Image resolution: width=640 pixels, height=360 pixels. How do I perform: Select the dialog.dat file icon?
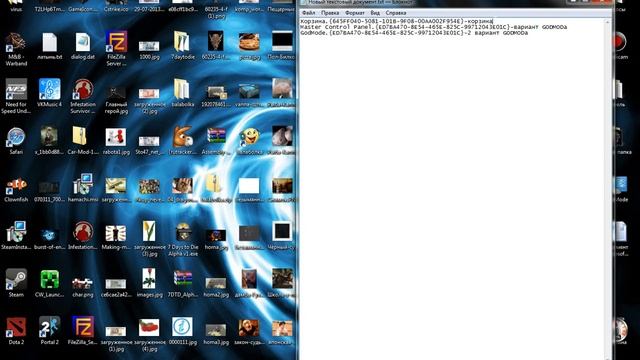click(82, 46)
